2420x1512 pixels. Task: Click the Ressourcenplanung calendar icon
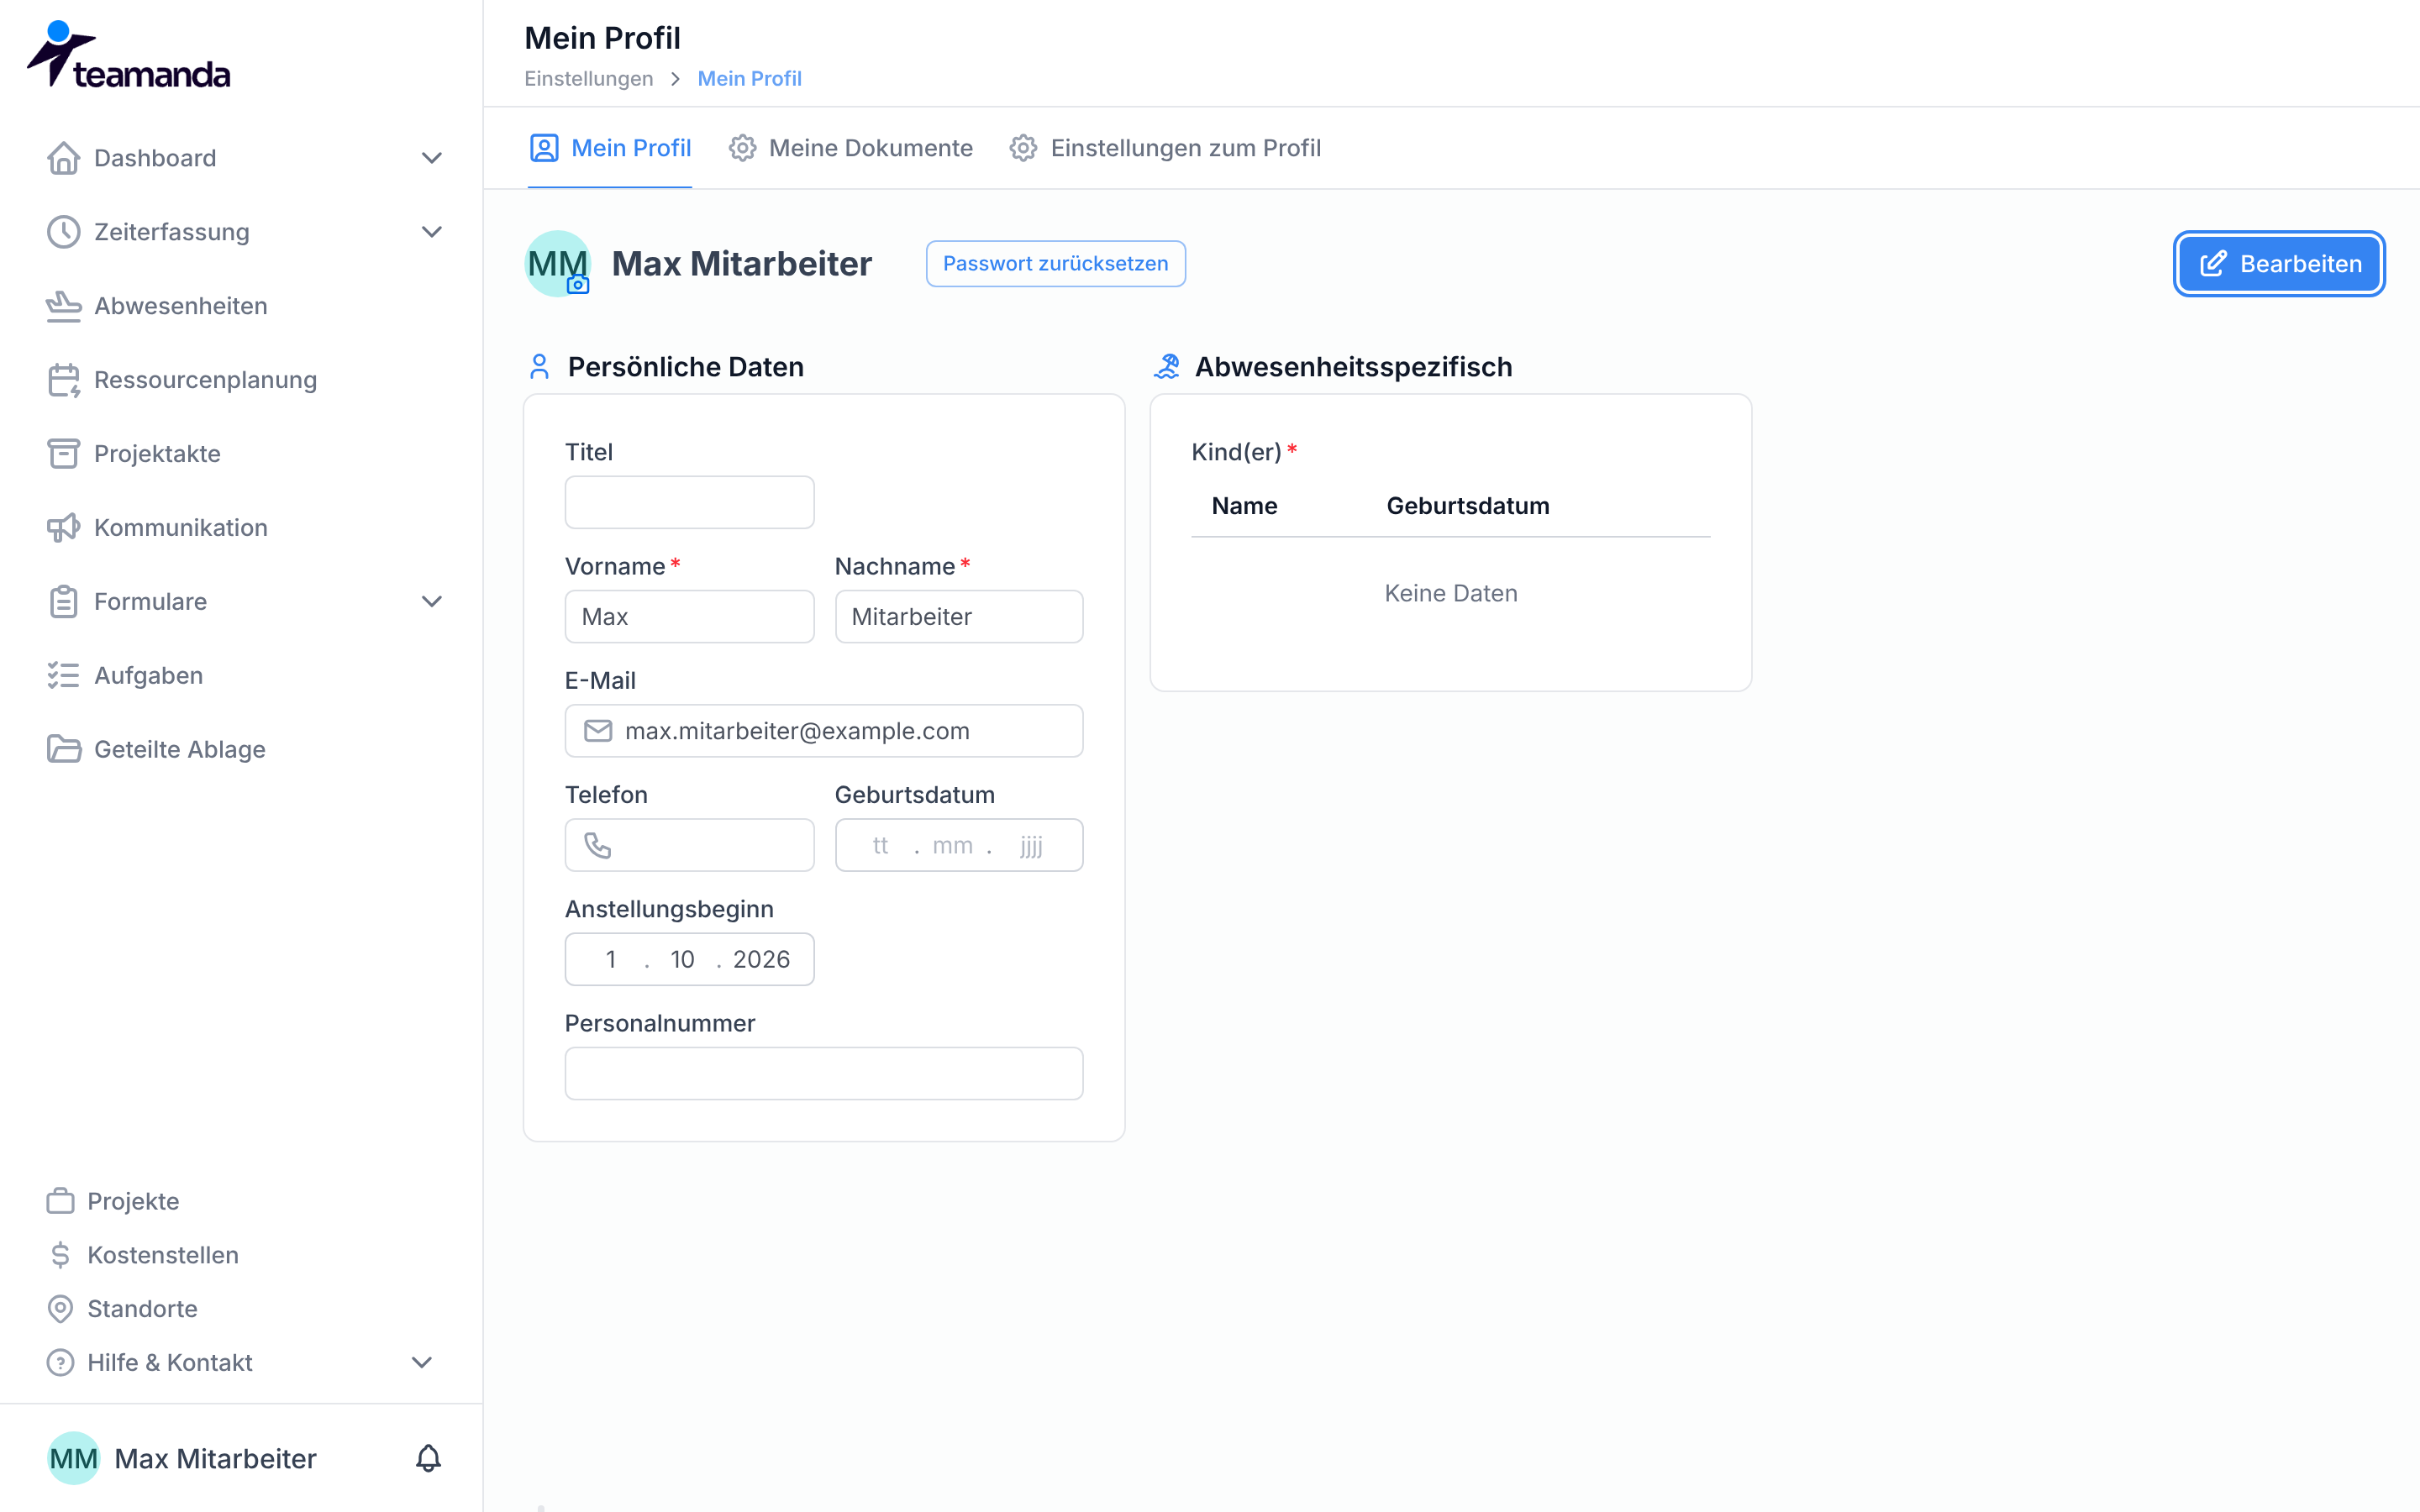63,380
